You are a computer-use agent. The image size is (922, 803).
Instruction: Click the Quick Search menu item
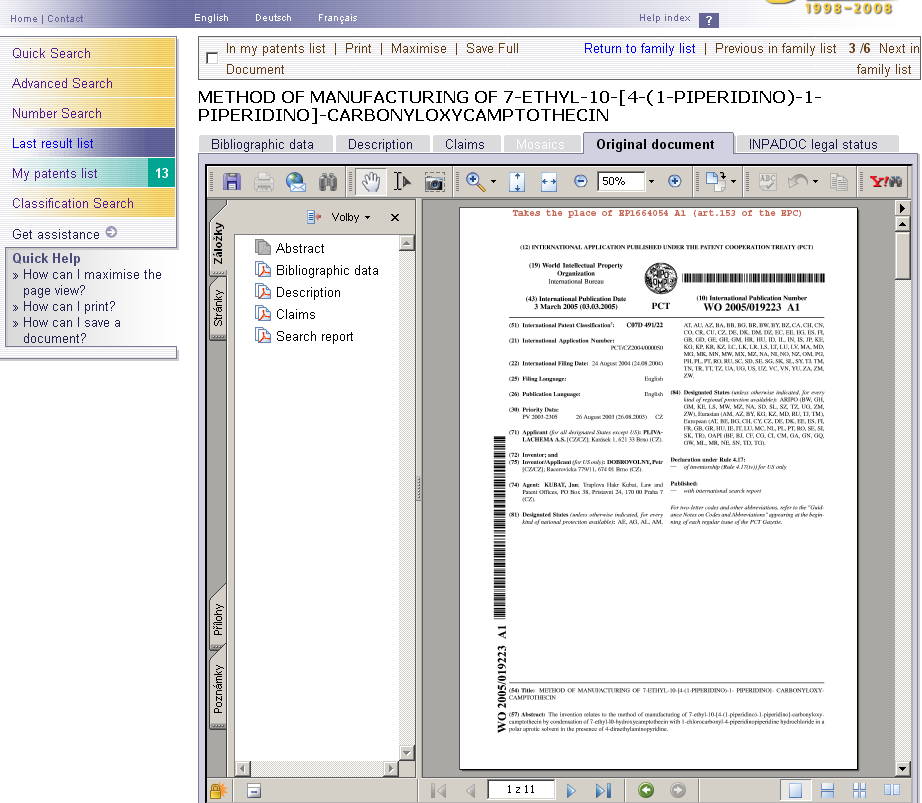tap(88, 53)
